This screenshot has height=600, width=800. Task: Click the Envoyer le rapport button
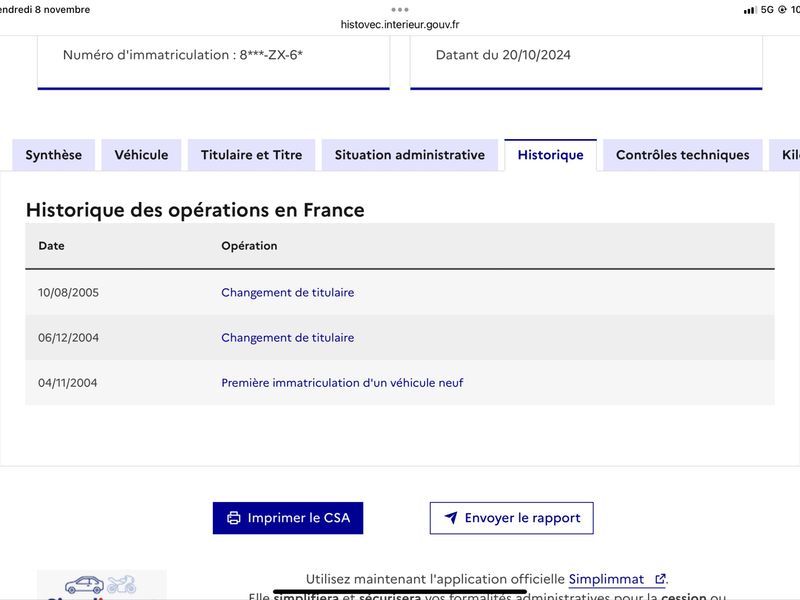512,518
